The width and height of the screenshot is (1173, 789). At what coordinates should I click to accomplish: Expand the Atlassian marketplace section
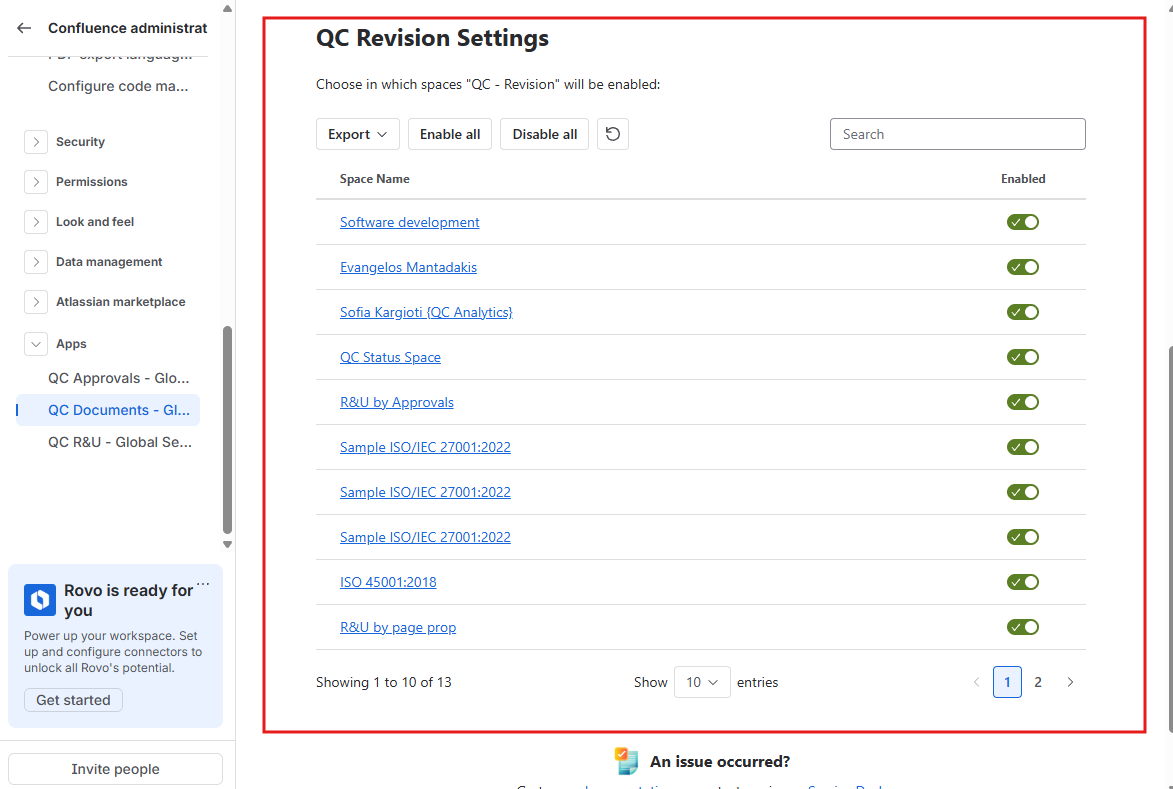(36, 302)
